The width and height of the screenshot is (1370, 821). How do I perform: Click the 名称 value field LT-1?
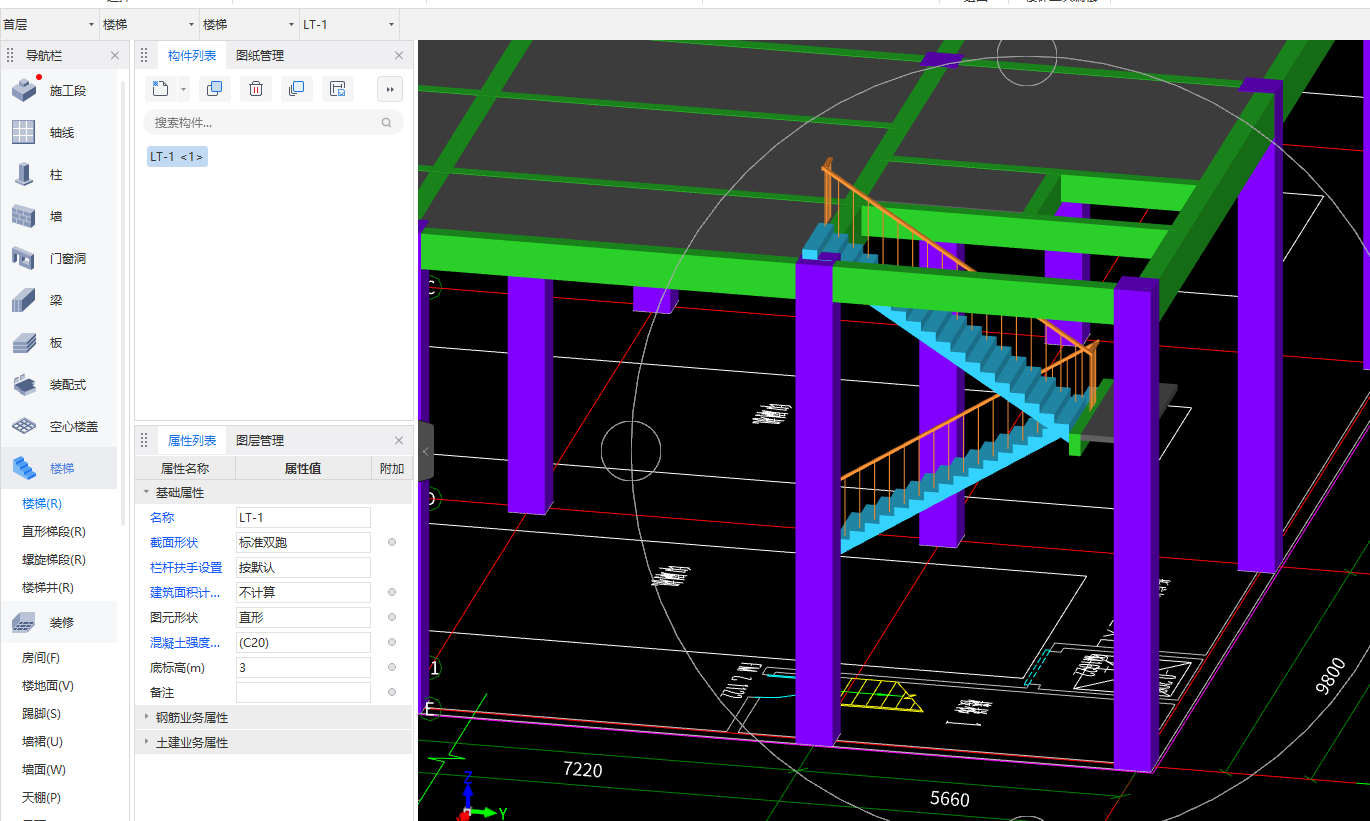pos(303,517)
